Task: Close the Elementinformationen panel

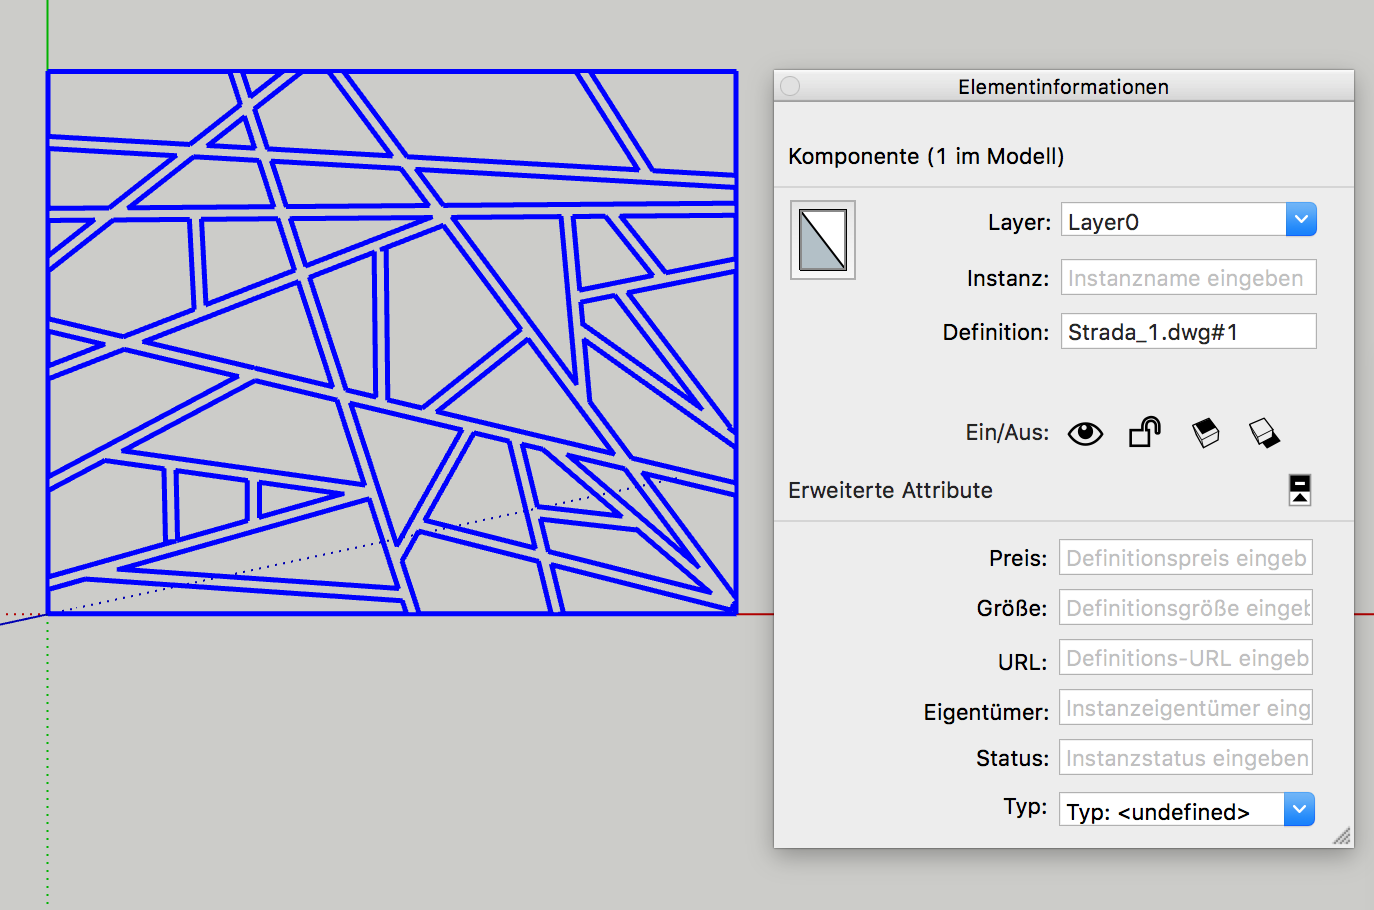Action: point(790,86)
